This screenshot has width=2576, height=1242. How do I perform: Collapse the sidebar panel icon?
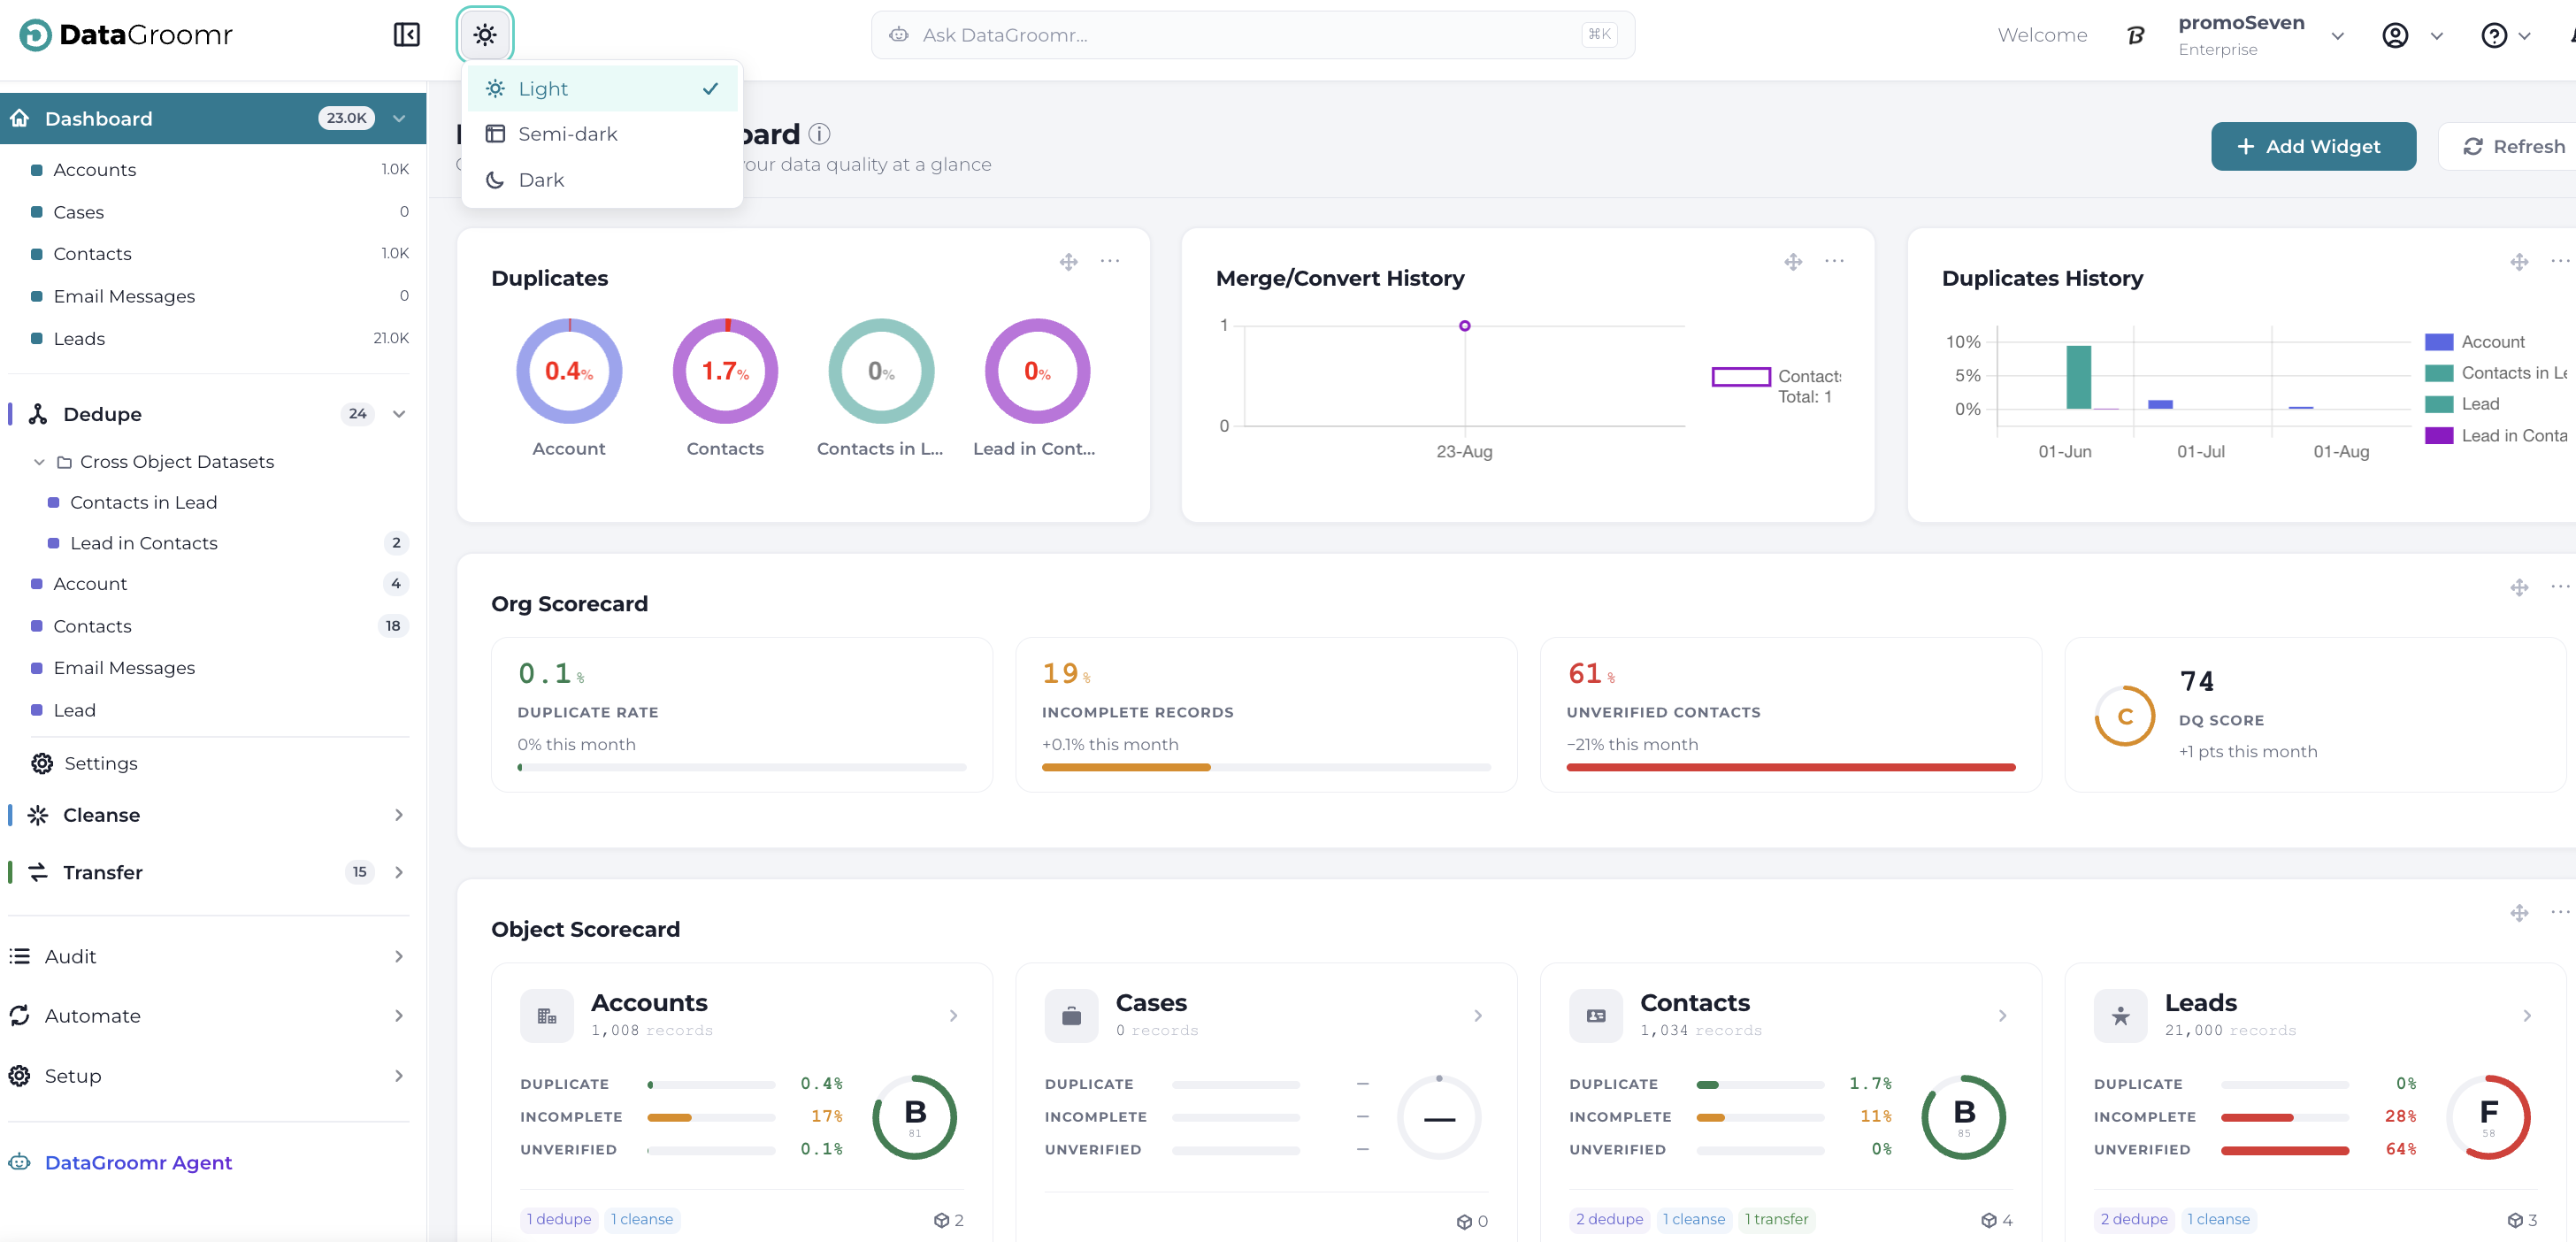coord(406,35)
